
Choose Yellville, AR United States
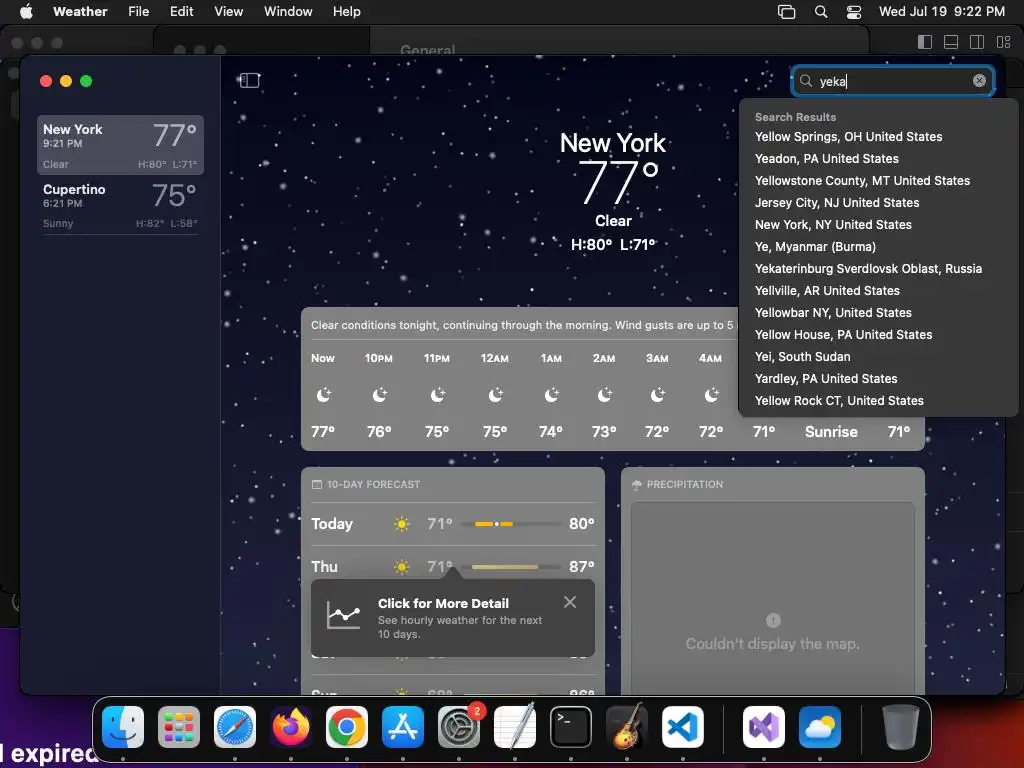click(x=827, y=291)
